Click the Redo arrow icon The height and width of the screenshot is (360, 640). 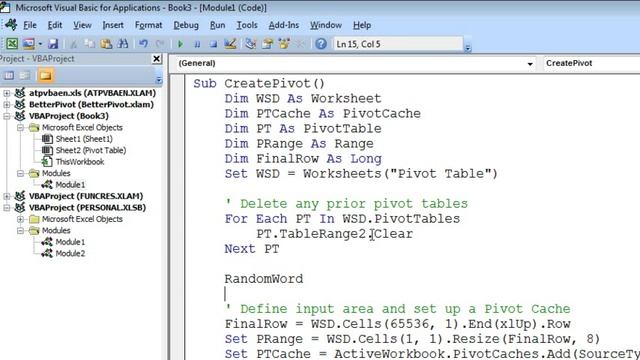pos(160,44)
